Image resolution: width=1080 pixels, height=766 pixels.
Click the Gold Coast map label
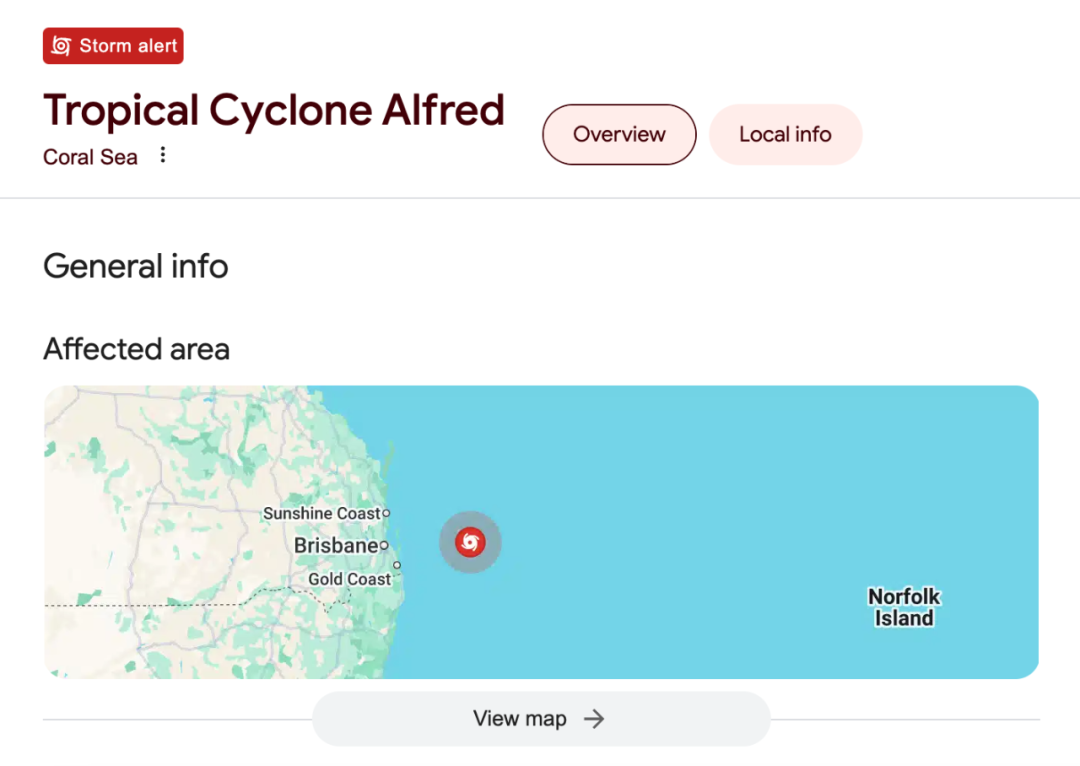[x=349, y=579]
